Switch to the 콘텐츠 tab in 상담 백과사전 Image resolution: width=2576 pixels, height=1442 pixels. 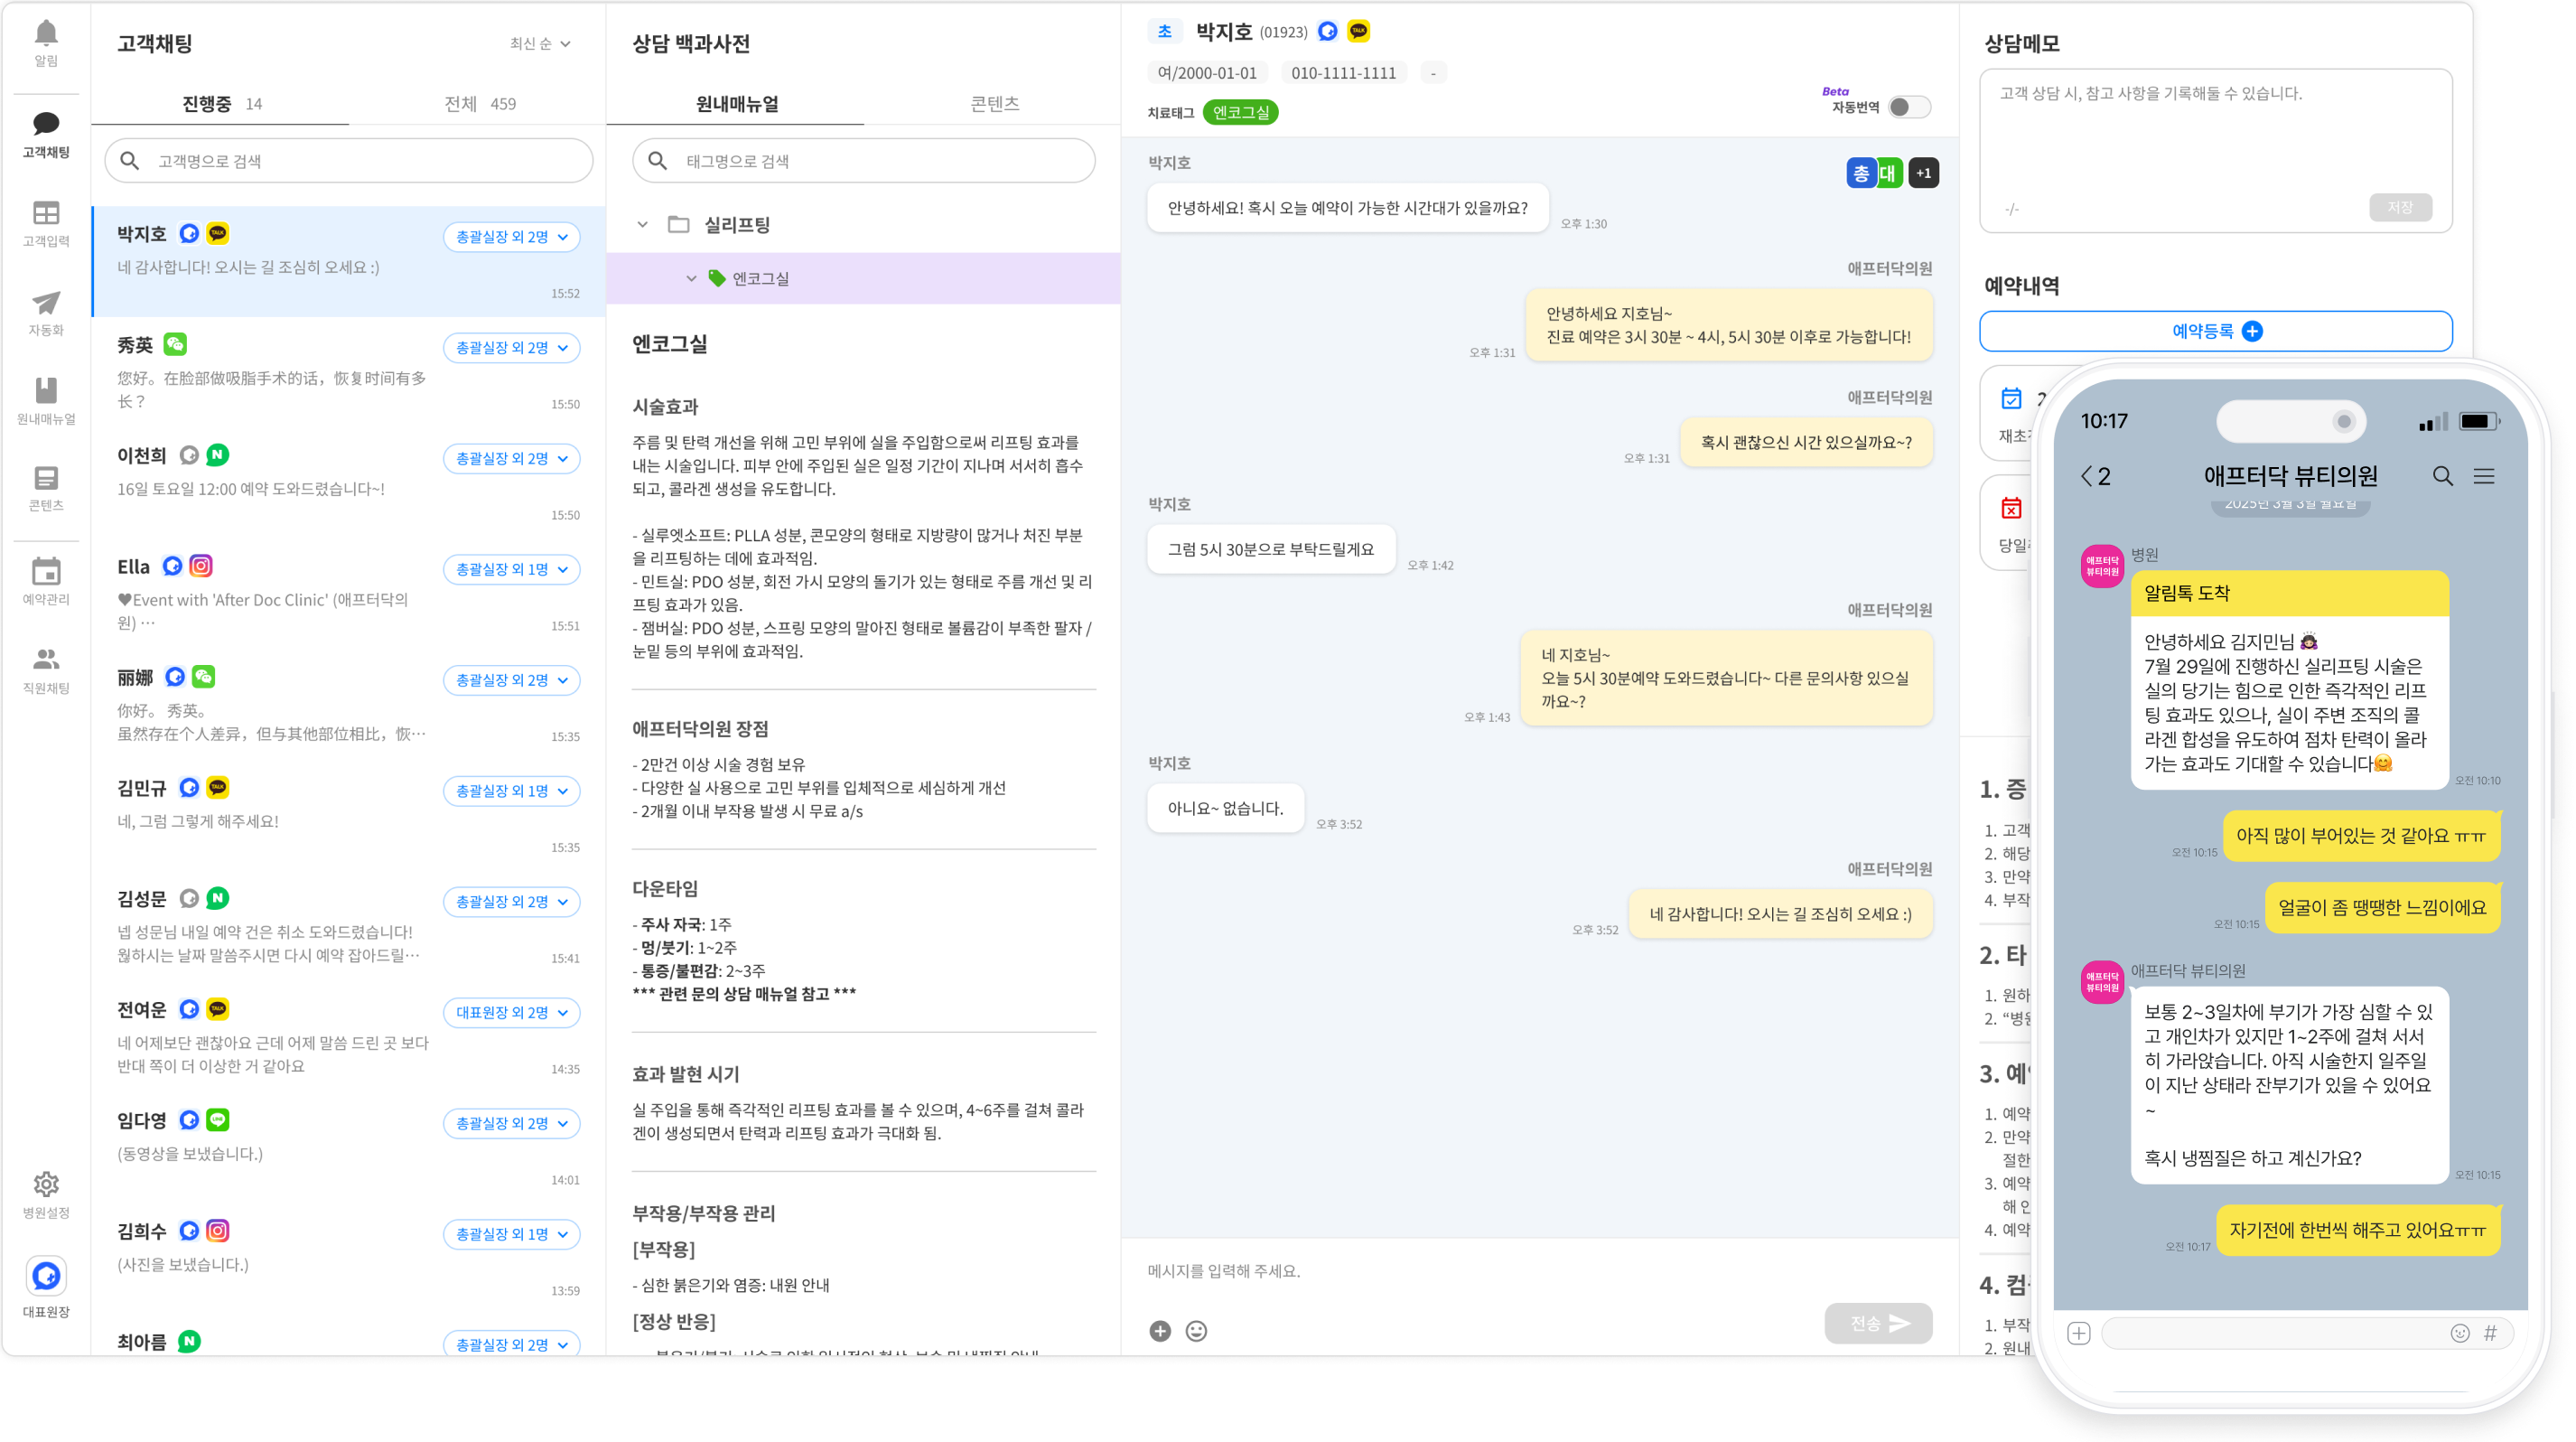click(x=1001, y=103)
